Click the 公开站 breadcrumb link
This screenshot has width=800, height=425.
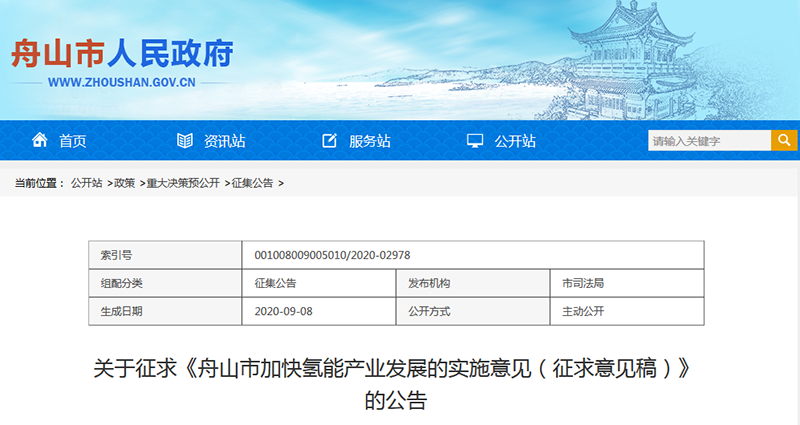tap(86, 183)
